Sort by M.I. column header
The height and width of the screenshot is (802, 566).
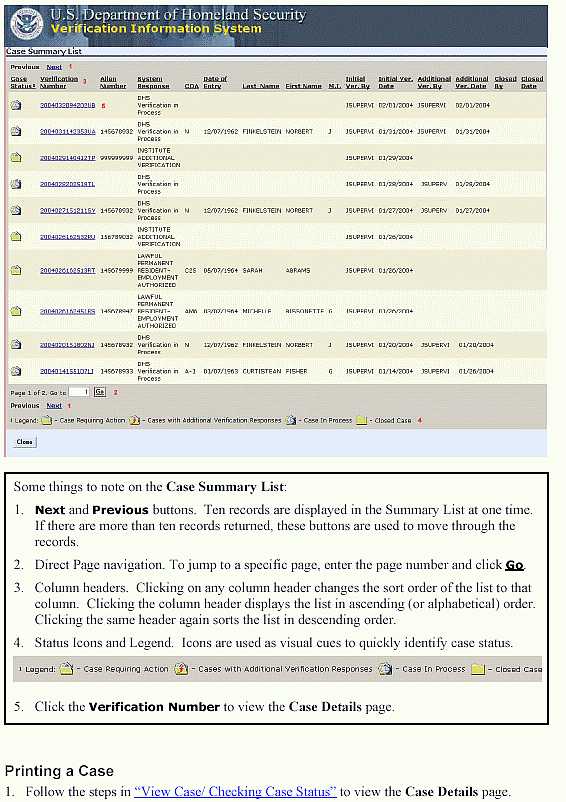(x=334, y=86)
